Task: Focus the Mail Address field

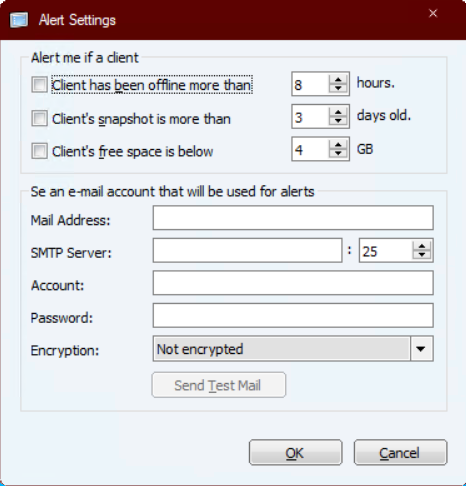Action: pos(293,218)
